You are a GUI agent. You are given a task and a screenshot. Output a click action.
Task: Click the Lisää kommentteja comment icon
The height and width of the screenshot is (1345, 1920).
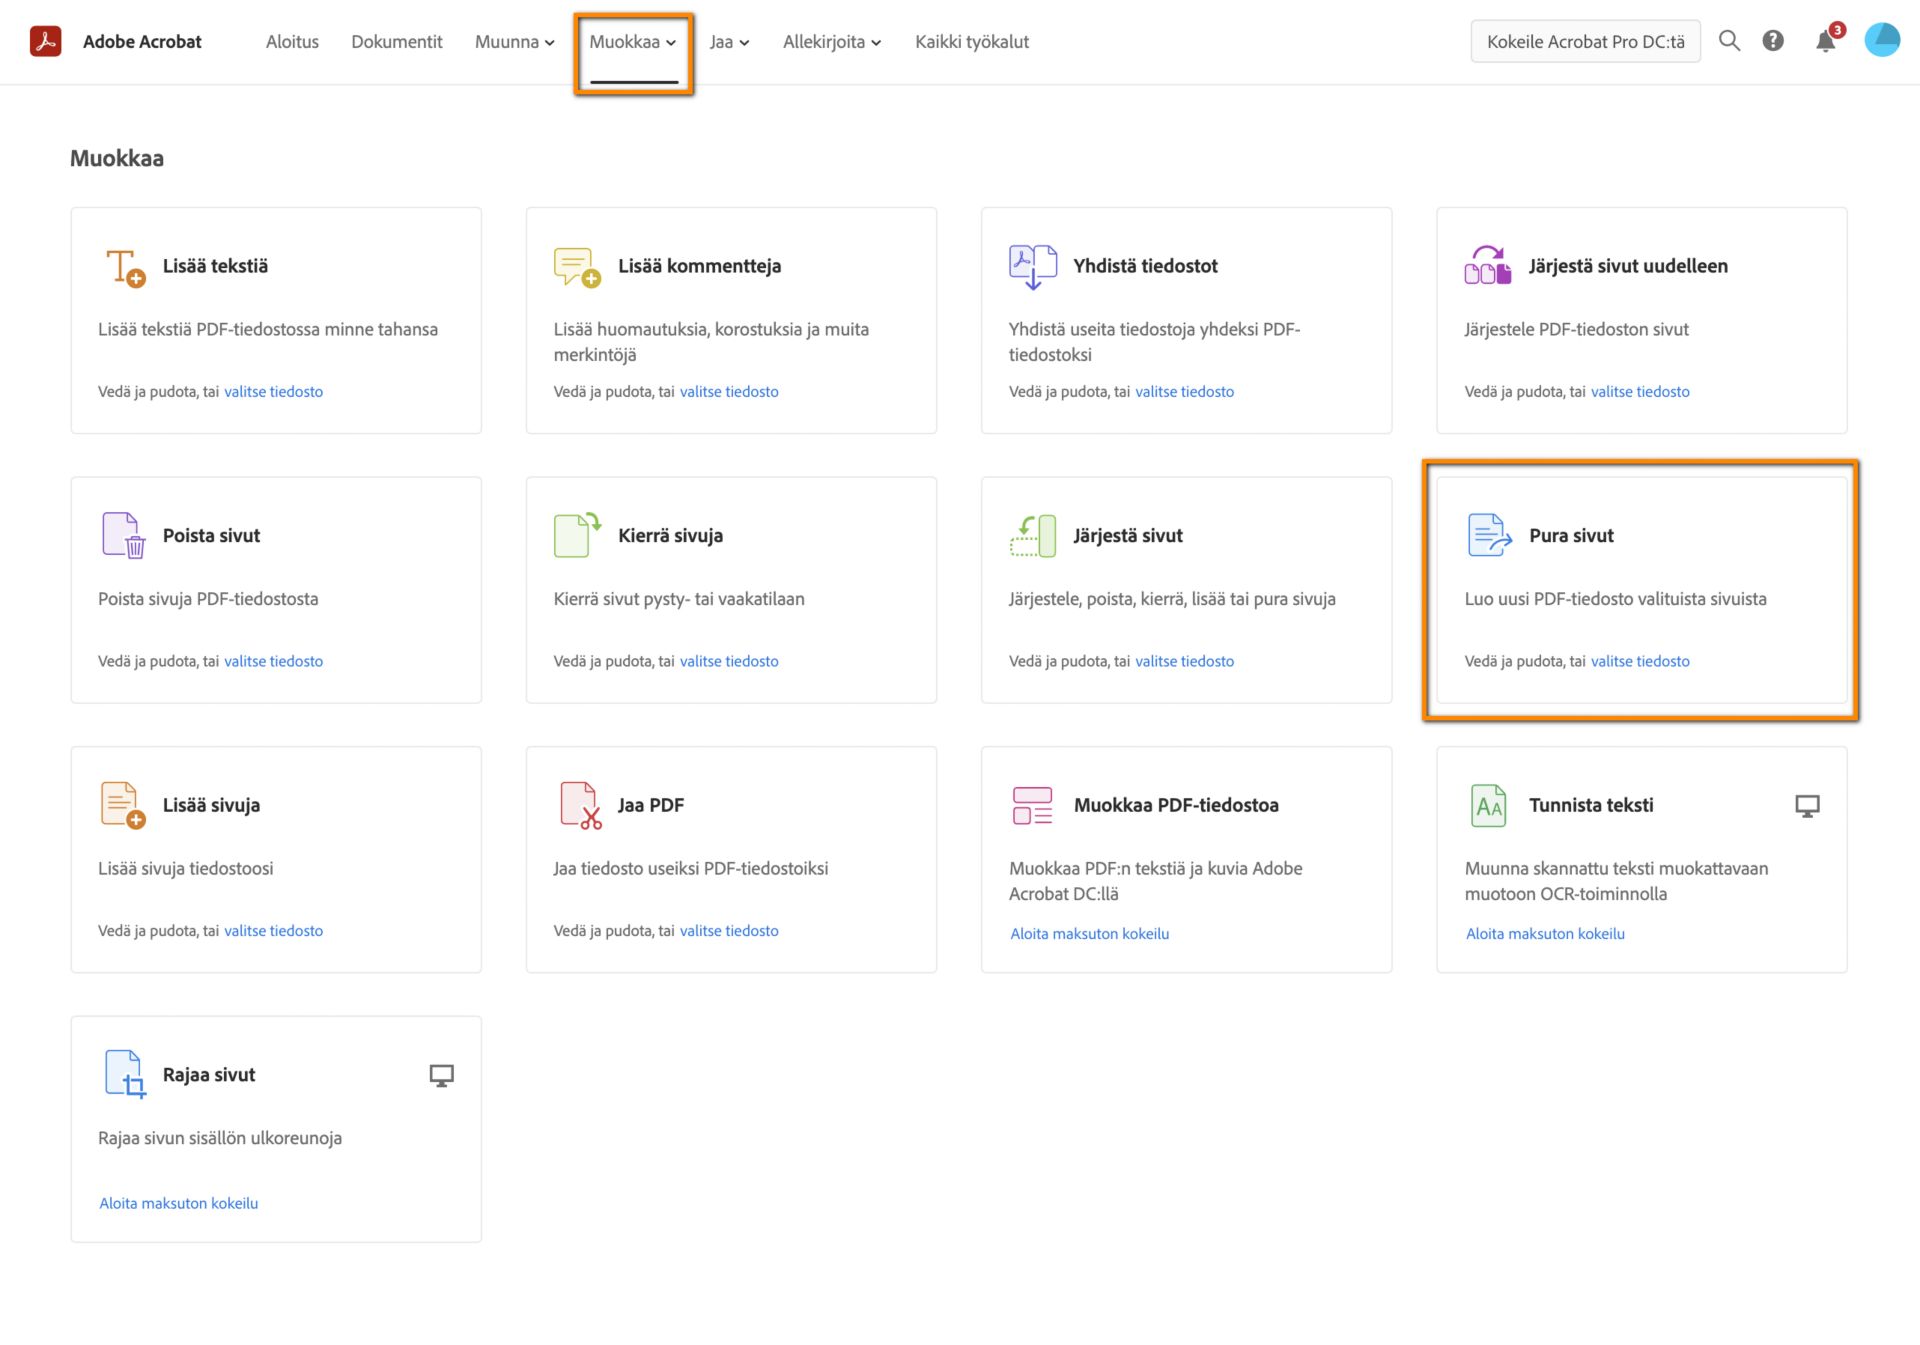coord(577,267)
